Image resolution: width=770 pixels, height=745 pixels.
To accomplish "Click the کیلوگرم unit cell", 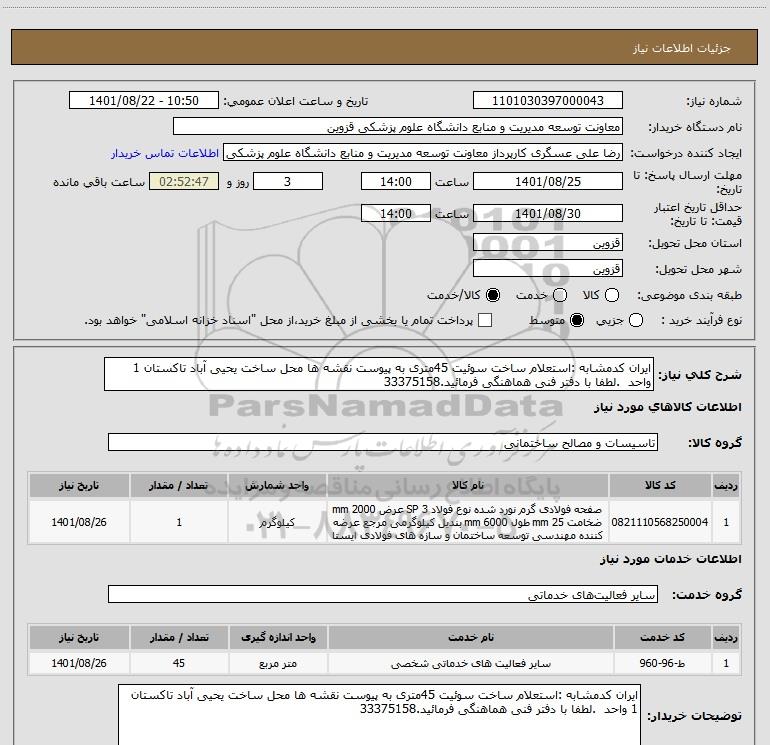I will pos(277,522).
